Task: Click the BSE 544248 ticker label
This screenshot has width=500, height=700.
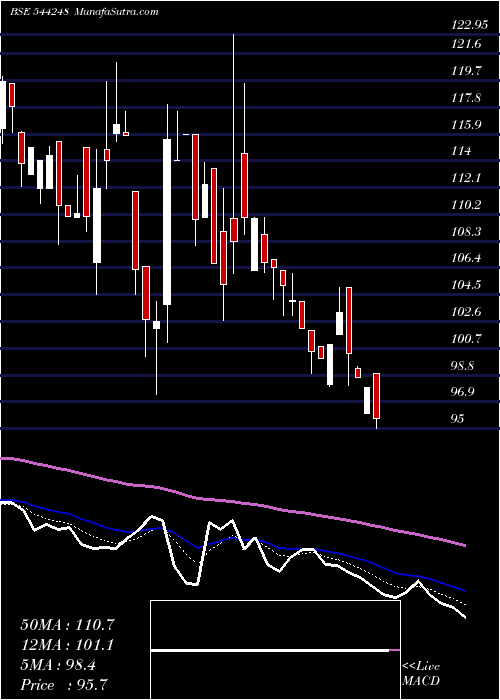Action: pyautogui.click(x=39, y=12)
